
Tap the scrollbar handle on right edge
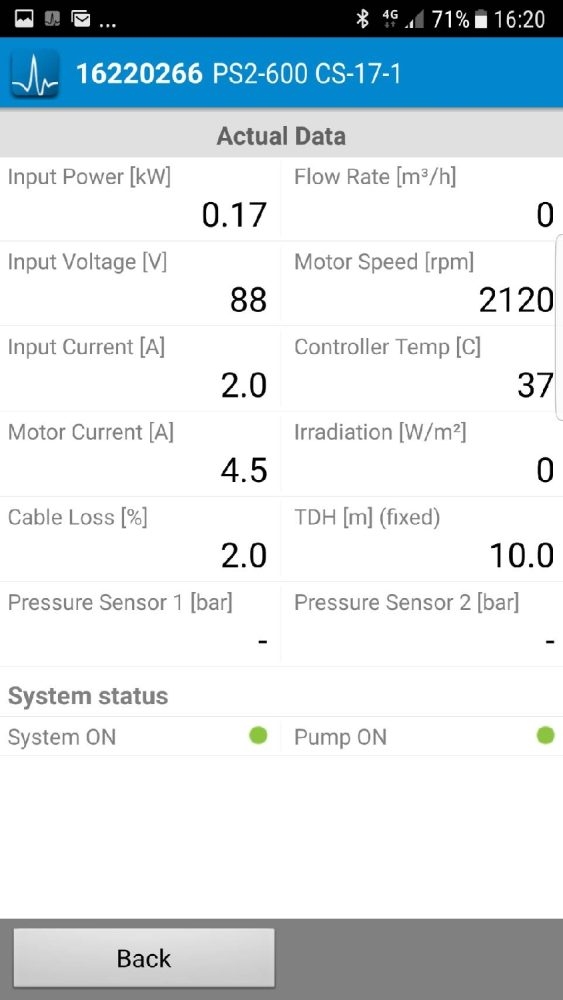[560, 327]
